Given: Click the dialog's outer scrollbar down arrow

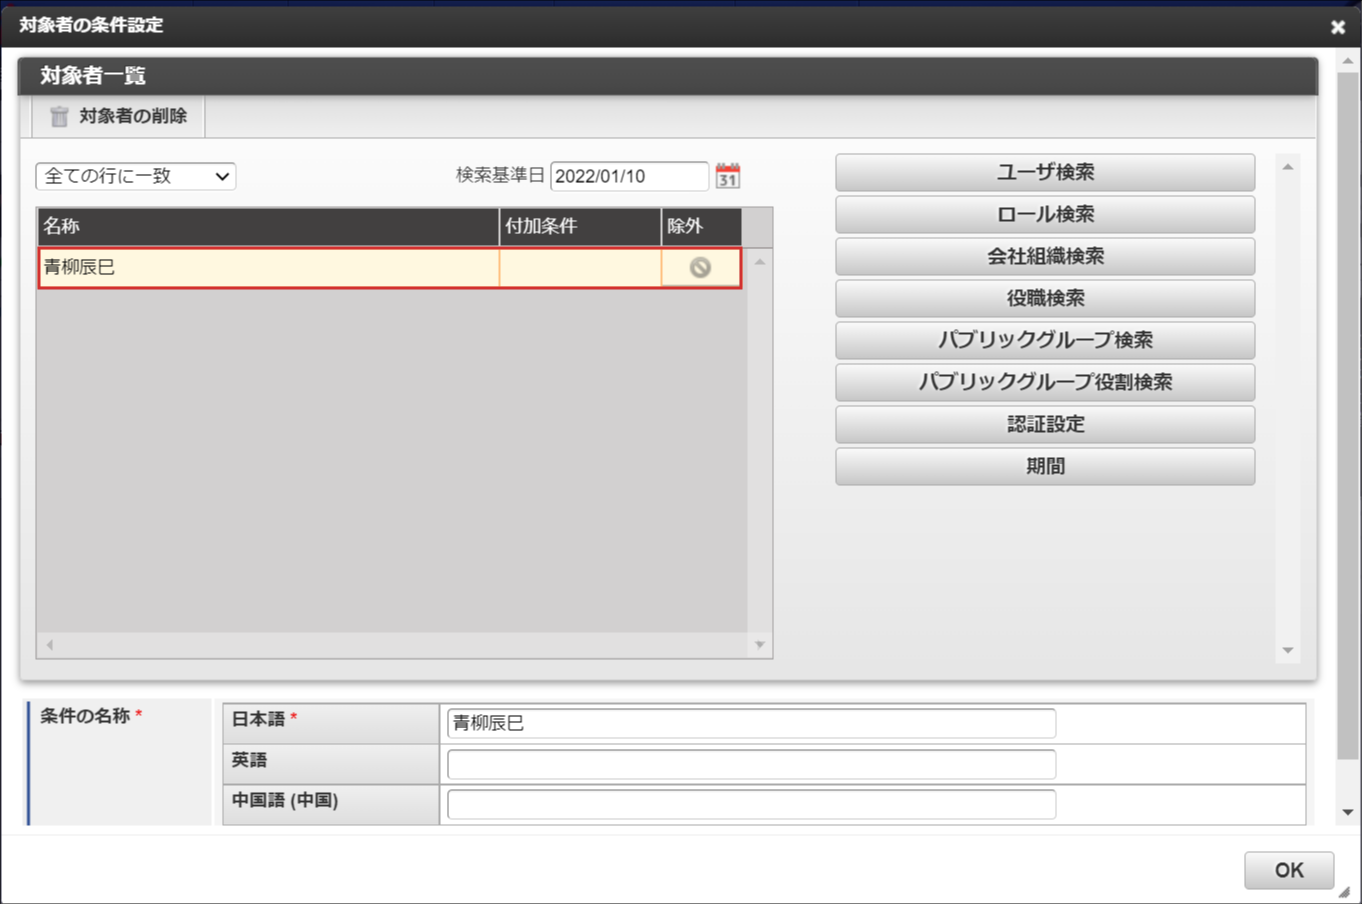Looking at the screenshot, I should [x=1348, y=812].
